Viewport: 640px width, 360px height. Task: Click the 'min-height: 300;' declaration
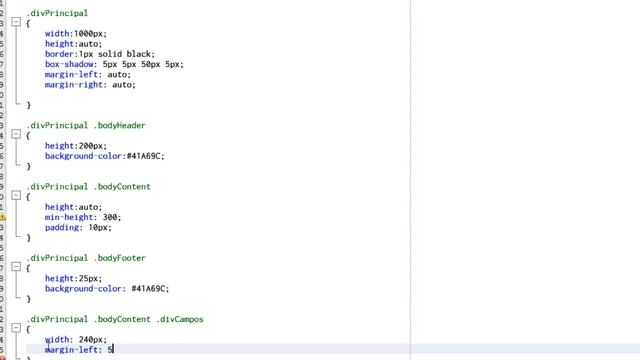coord(83,217)
